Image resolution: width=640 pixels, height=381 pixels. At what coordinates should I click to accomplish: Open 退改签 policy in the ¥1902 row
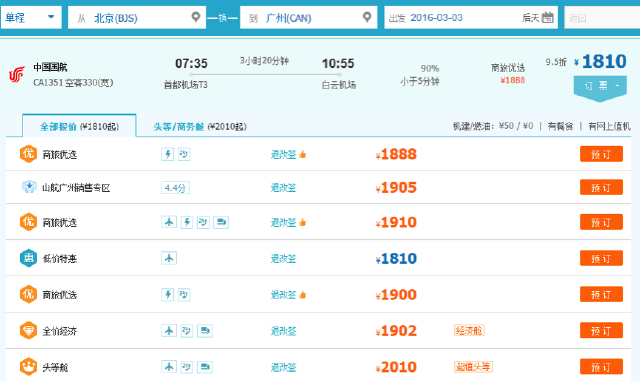[x=283, y=331]
